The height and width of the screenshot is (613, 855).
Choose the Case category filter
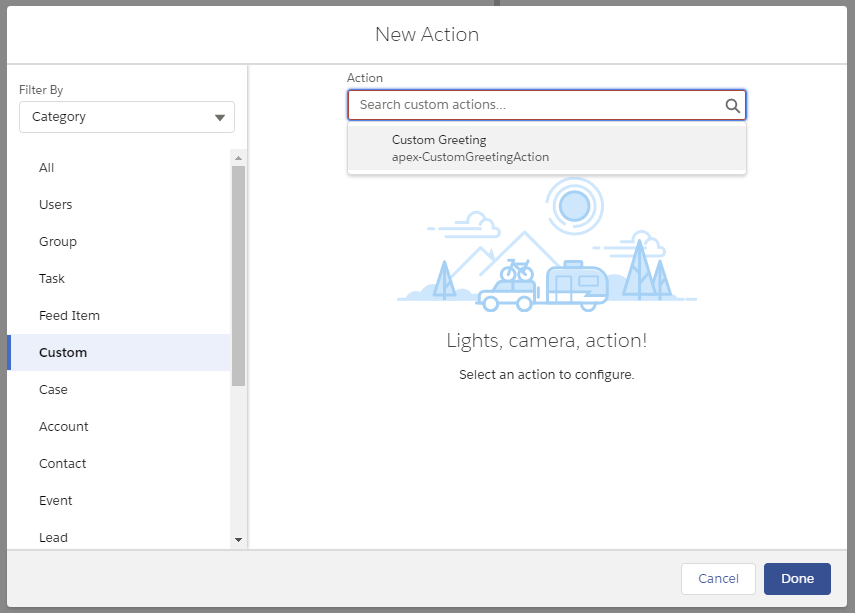coord(53,389)
